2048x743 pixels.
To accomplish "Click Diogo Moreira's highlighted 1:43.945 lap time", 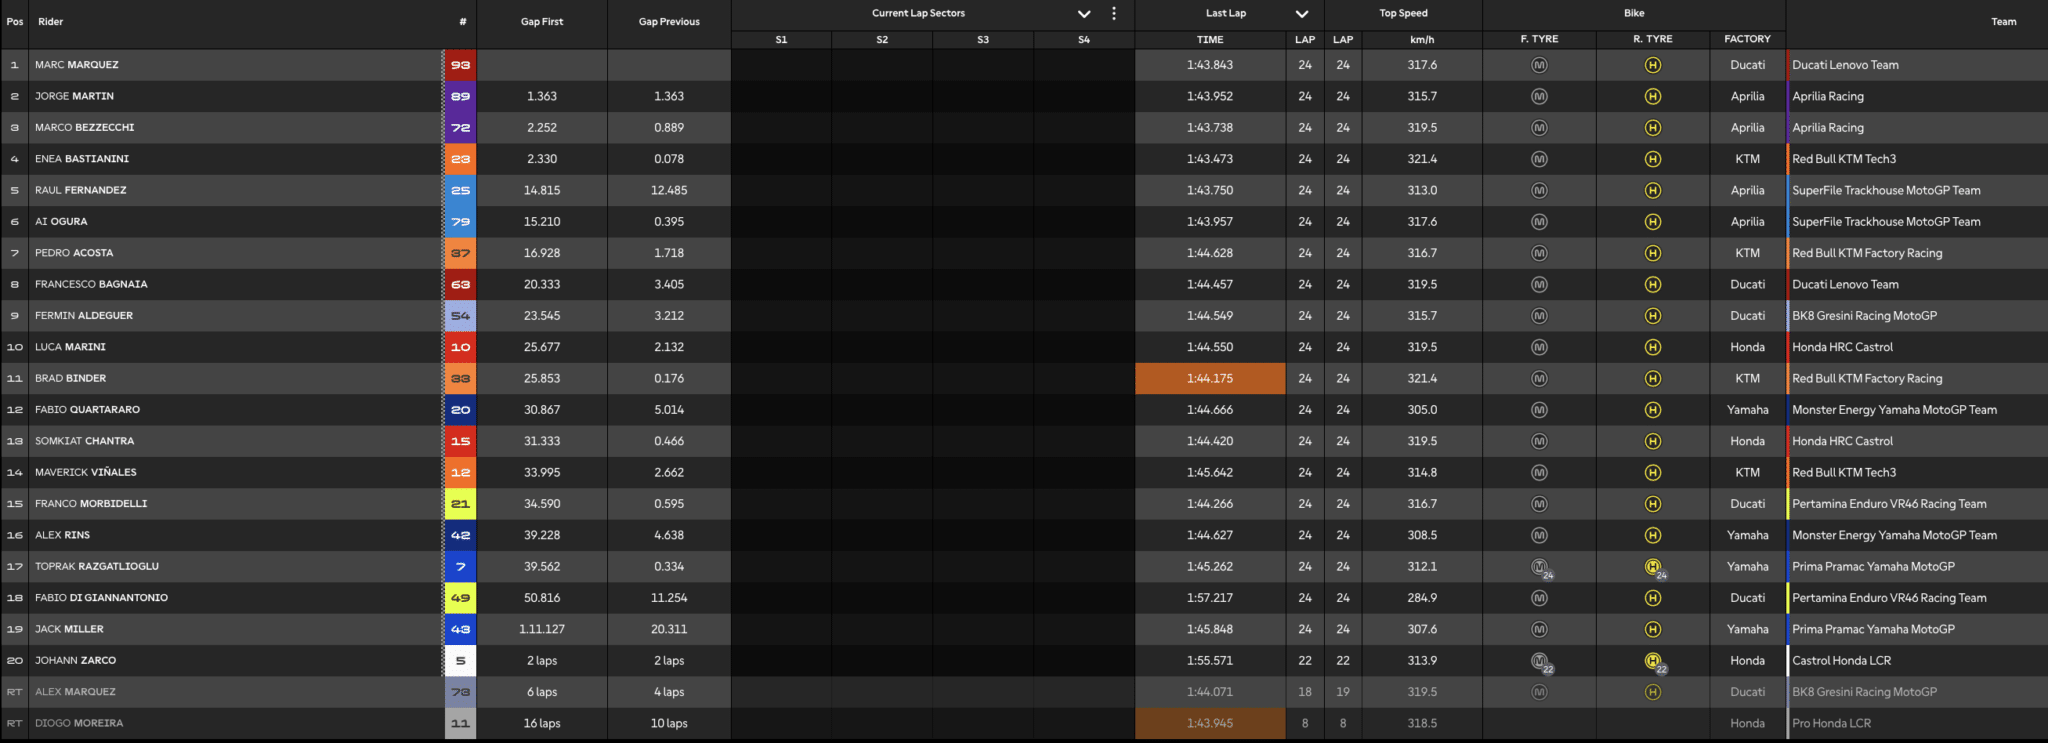I will point(1210,723).
